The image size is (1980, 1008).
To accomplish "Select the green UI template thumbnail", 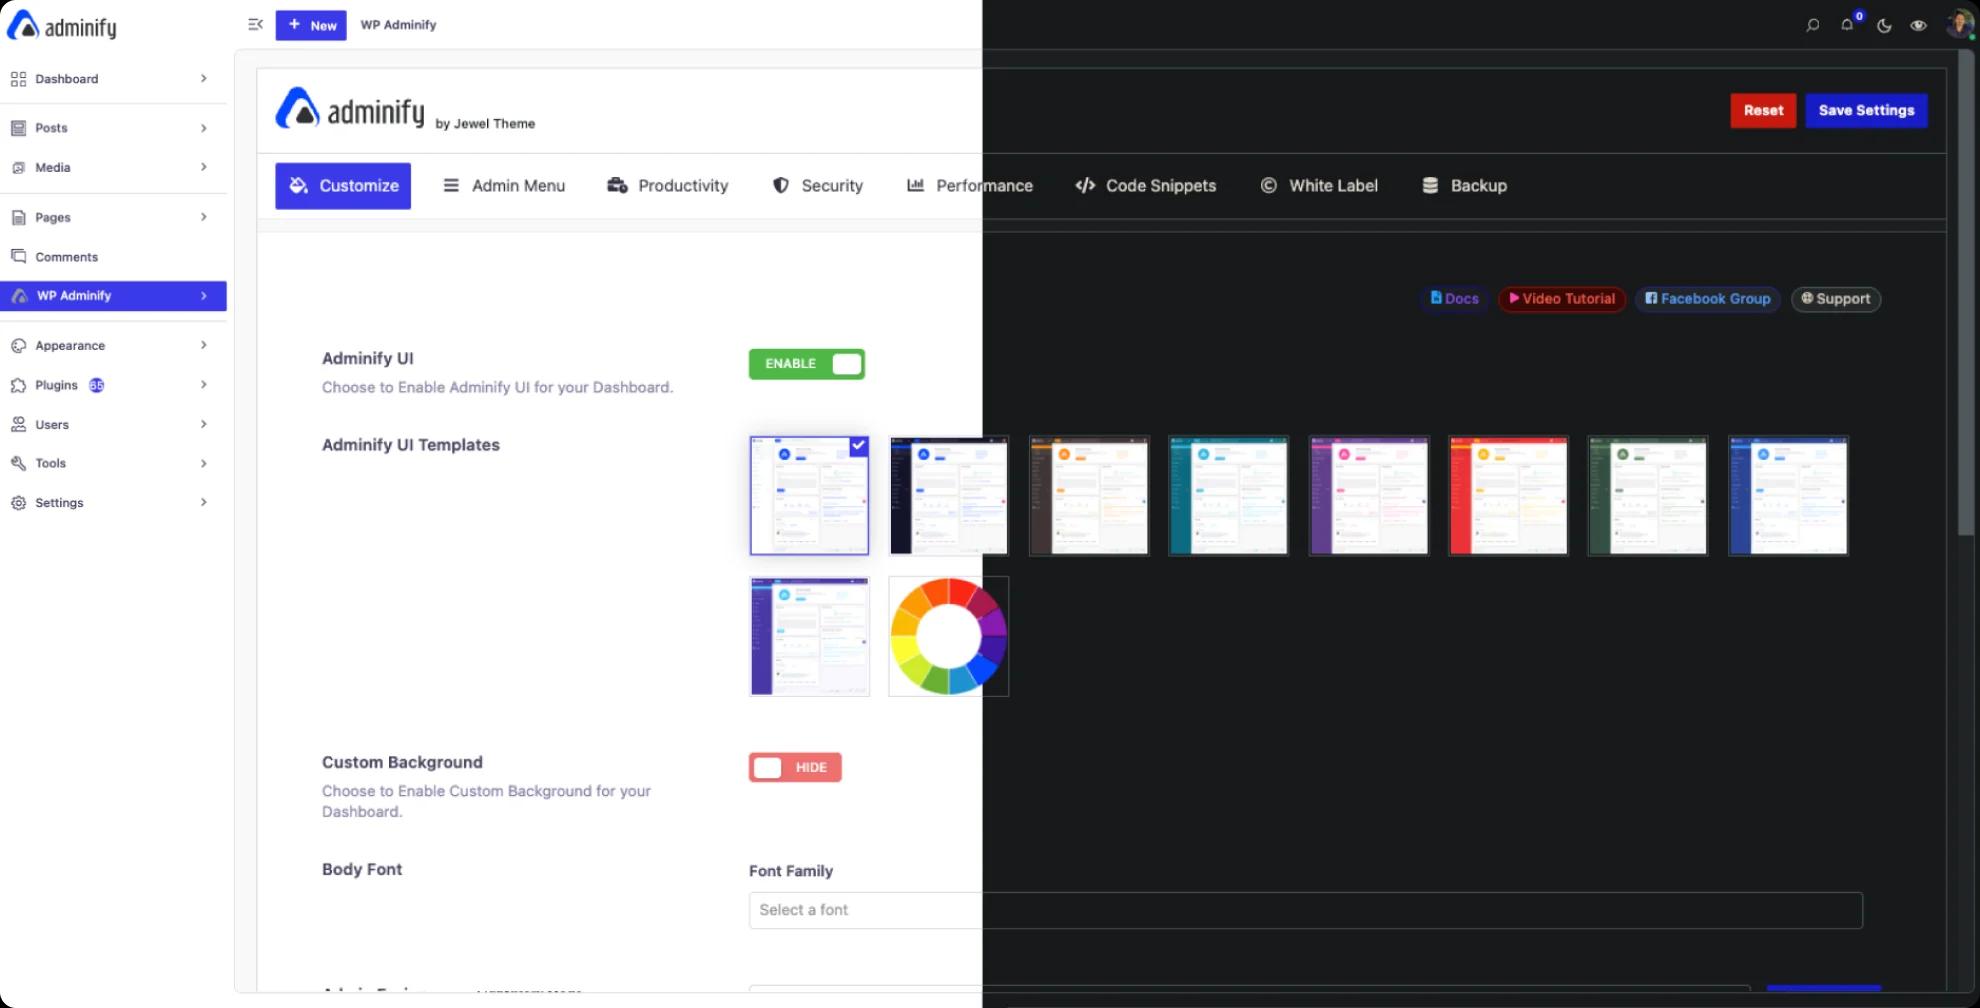I will pos(1648,496).
